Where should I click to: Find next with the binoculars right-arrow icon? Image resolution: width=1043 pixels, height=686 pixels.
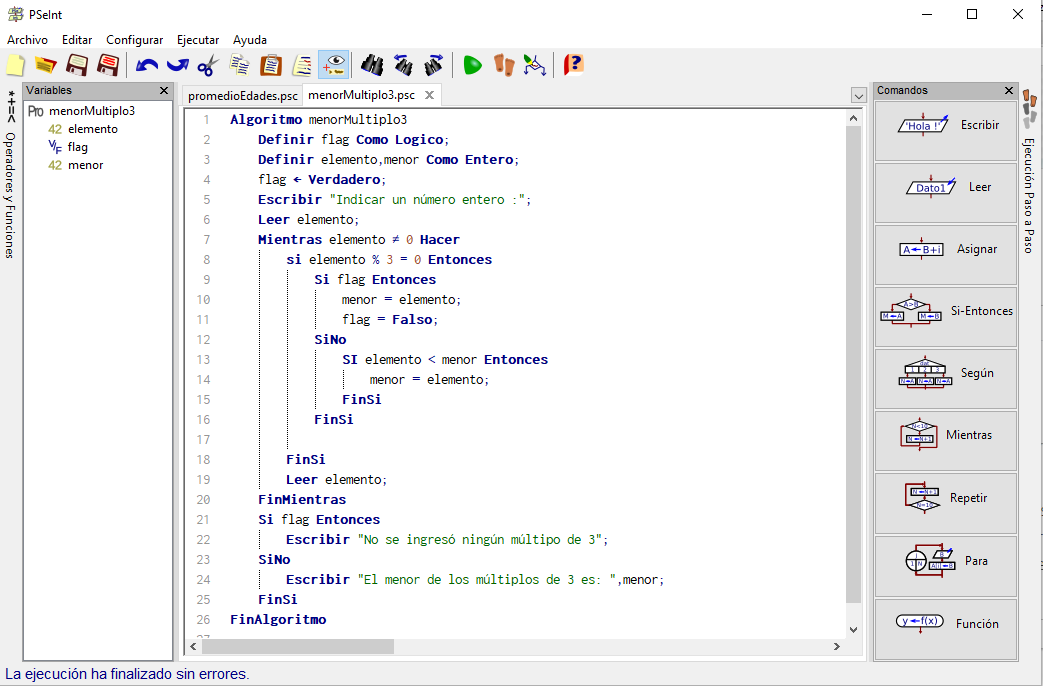[434, 65]
